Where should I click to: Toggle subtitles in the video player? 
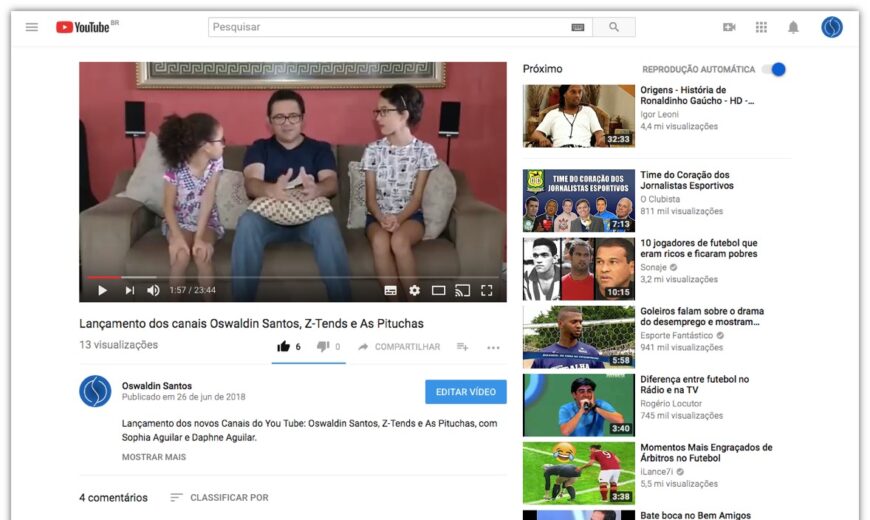point(390,290)
